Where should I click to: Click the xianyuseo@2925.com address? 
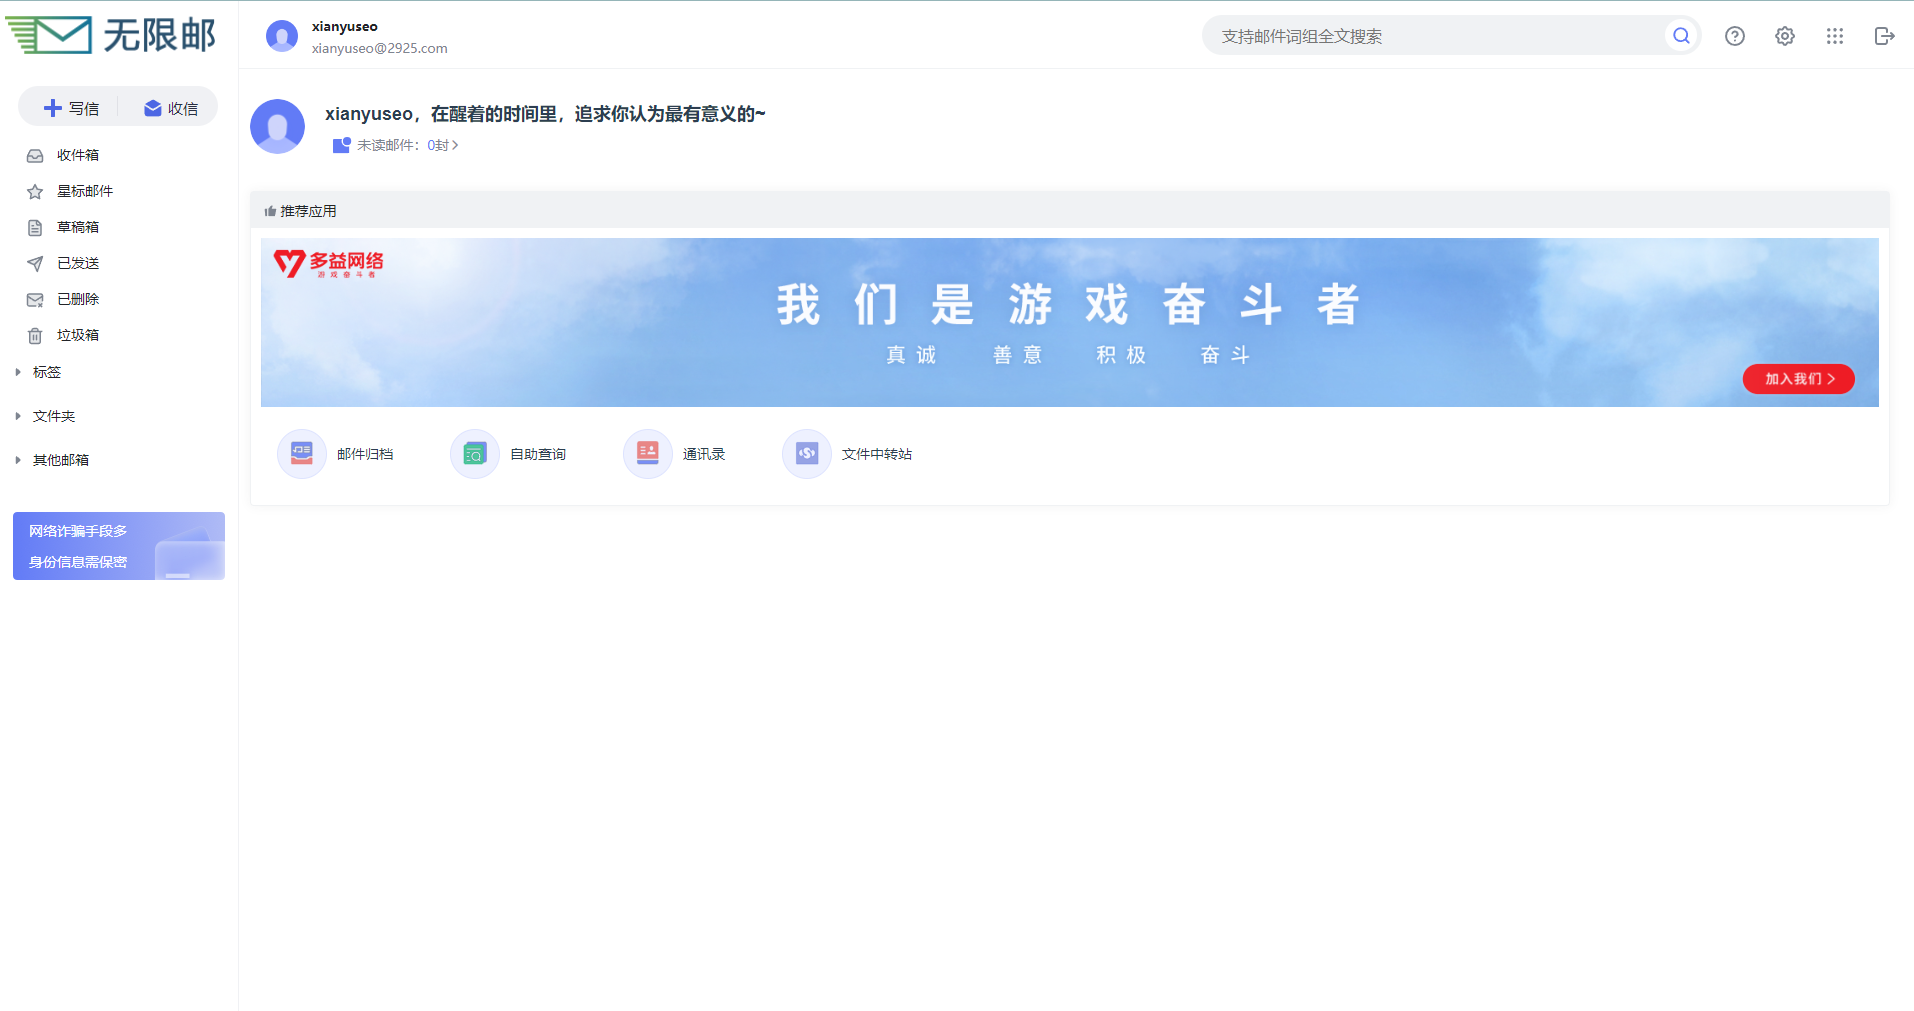coord(379,48)
